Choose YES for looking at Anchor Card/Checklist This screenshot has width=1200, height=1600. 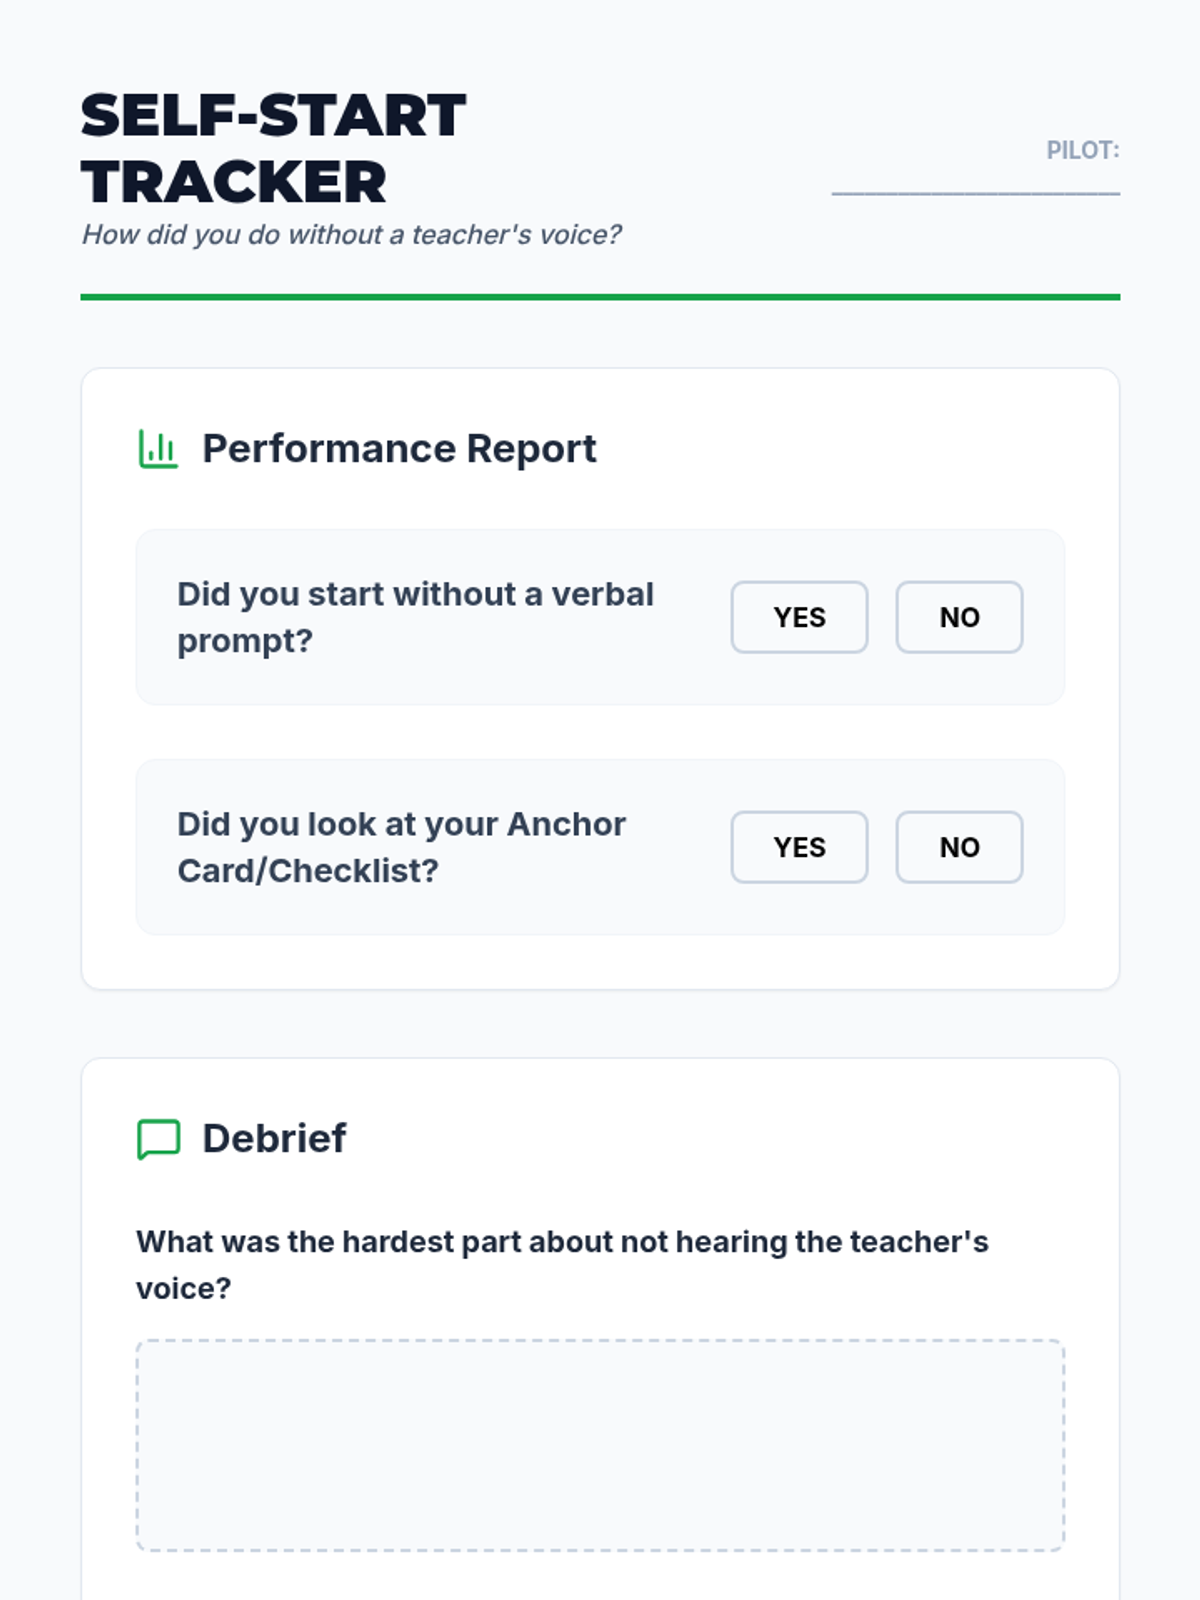click(x=799, y=847)
